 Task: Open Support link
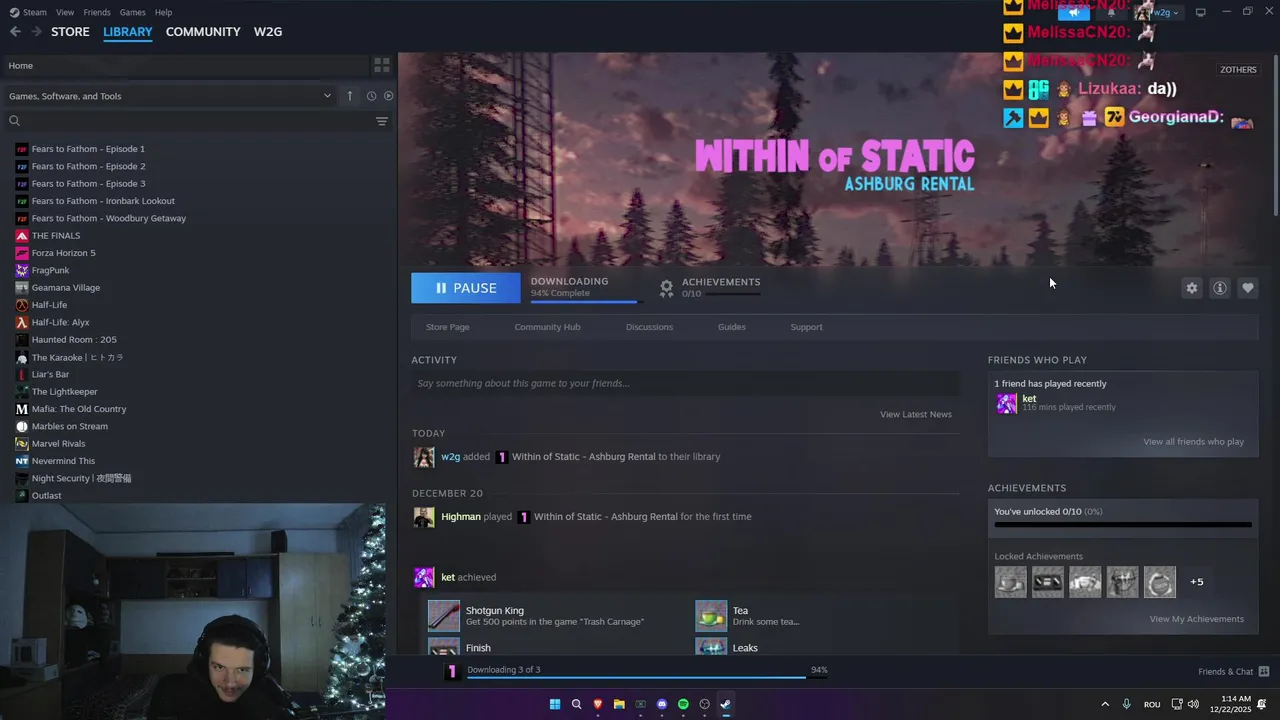pyautogui.click(x=806, y=327)
